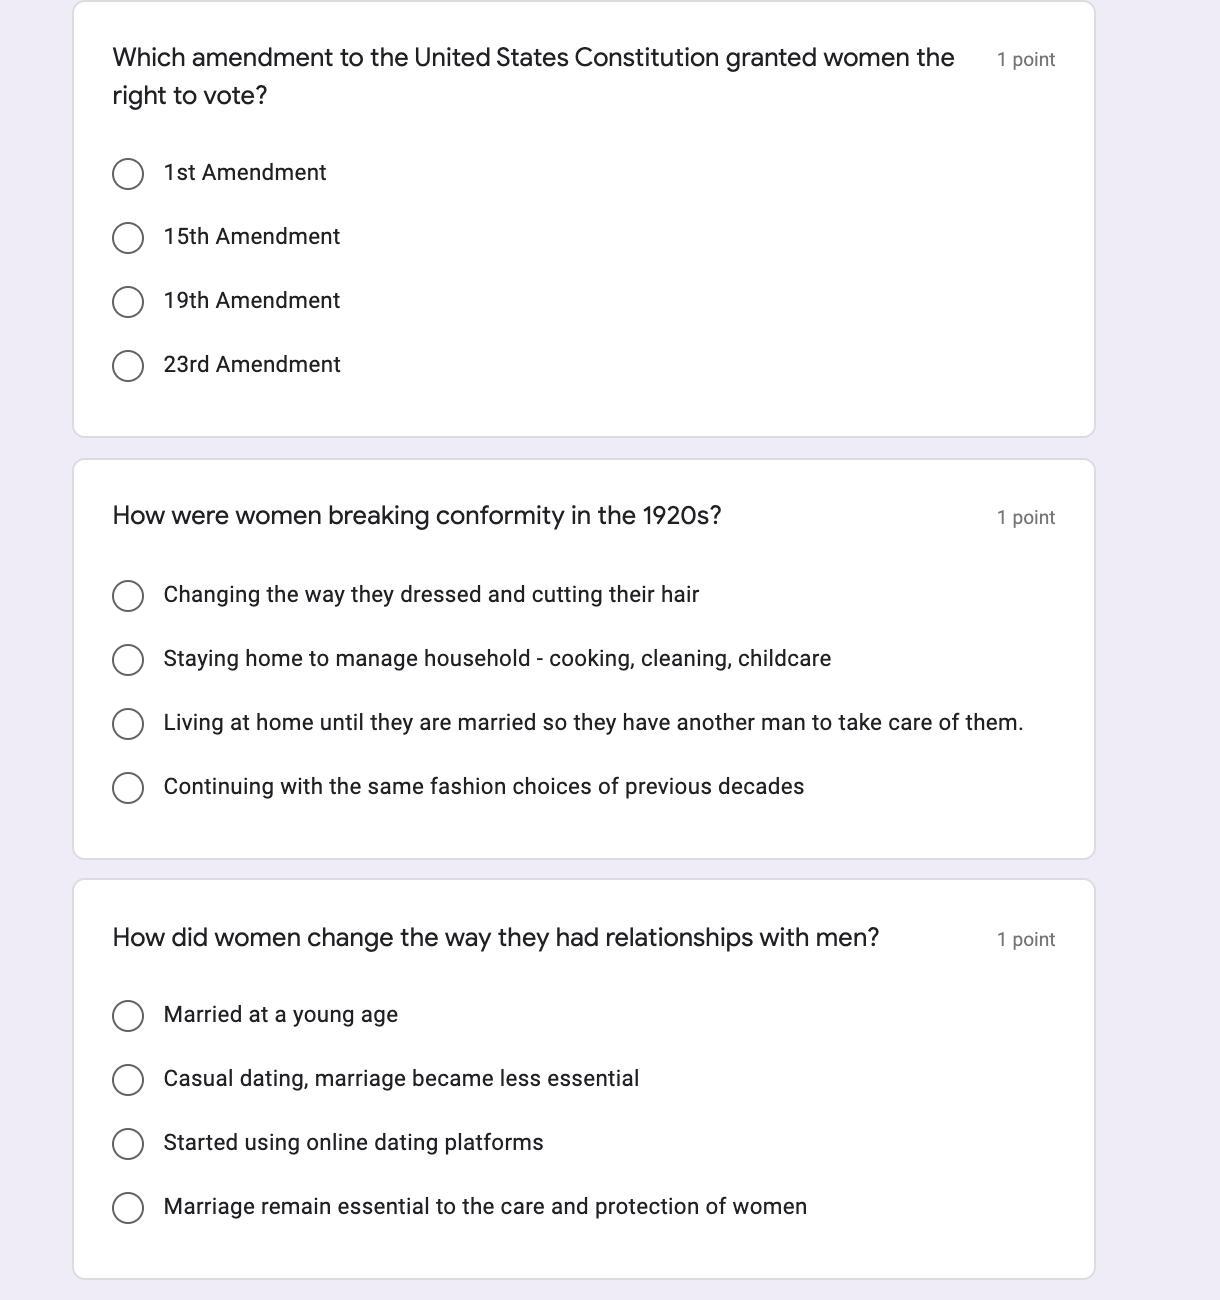The image size is (1220, 1300).
Task: Pick 'Living at home until they are married'
Action: (128, 724)
